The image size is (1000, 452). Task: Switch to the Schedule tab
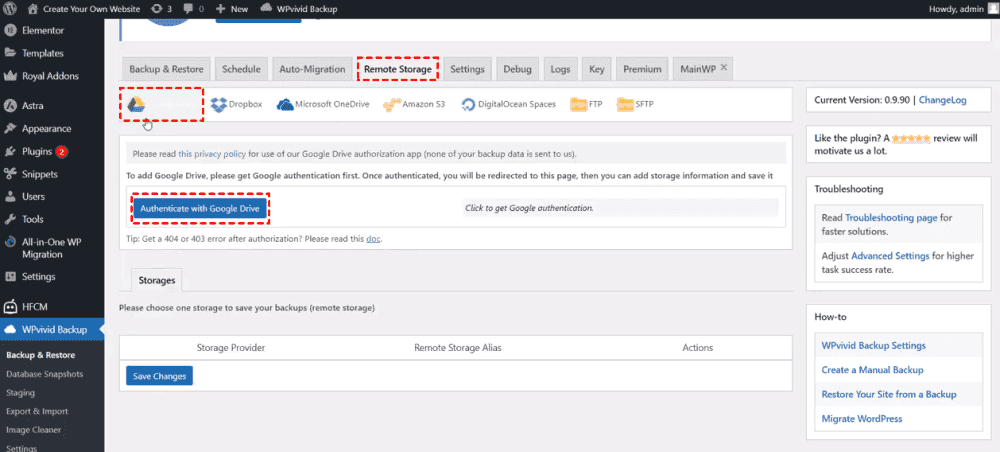[241, 69]
